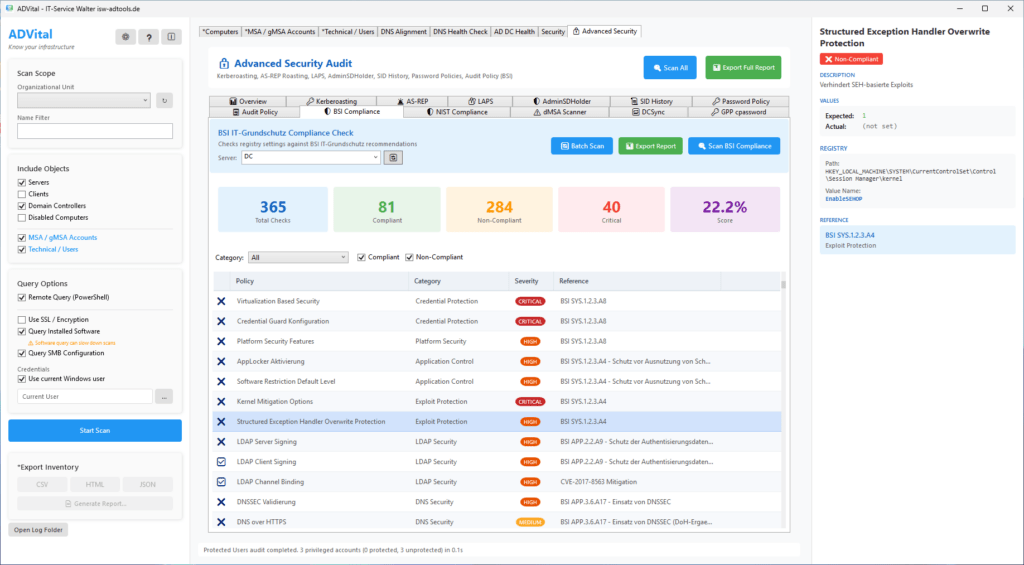Click the X status icon for Platform Security Features
The width and height of the screenshot is (1024, 565).
tap(221, 342)
